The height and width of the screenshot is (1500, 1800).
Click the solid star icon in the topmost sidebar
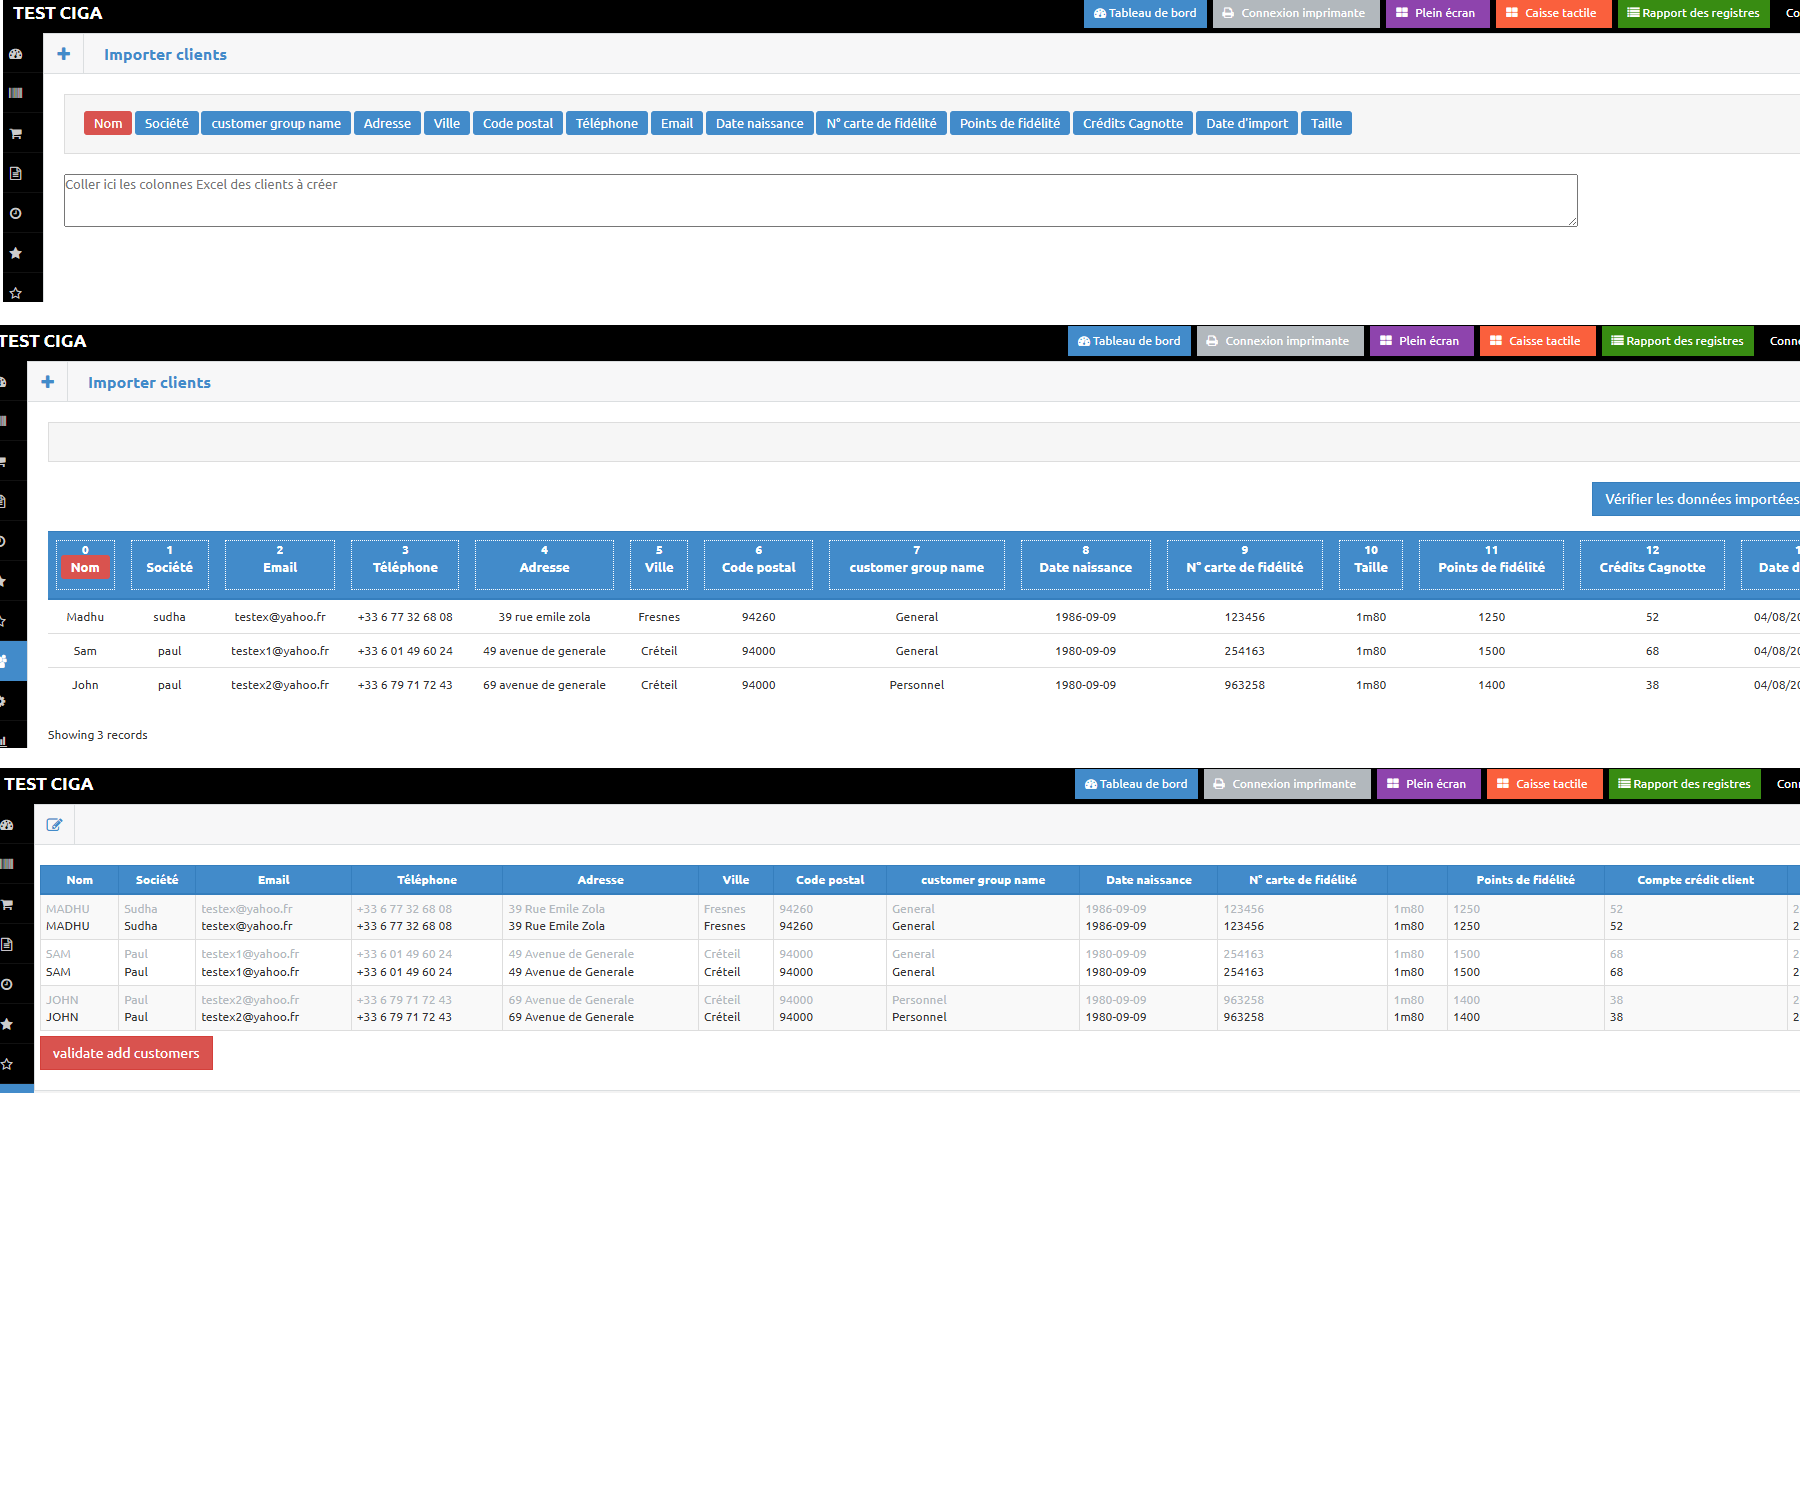(x=16, y=253)
